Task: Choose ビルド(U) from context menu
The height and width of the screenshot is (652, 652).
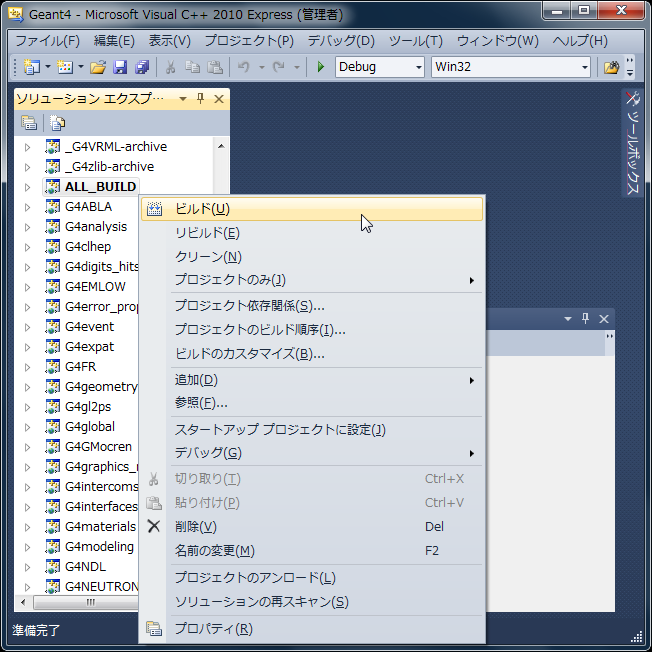Action: [312, 209]
